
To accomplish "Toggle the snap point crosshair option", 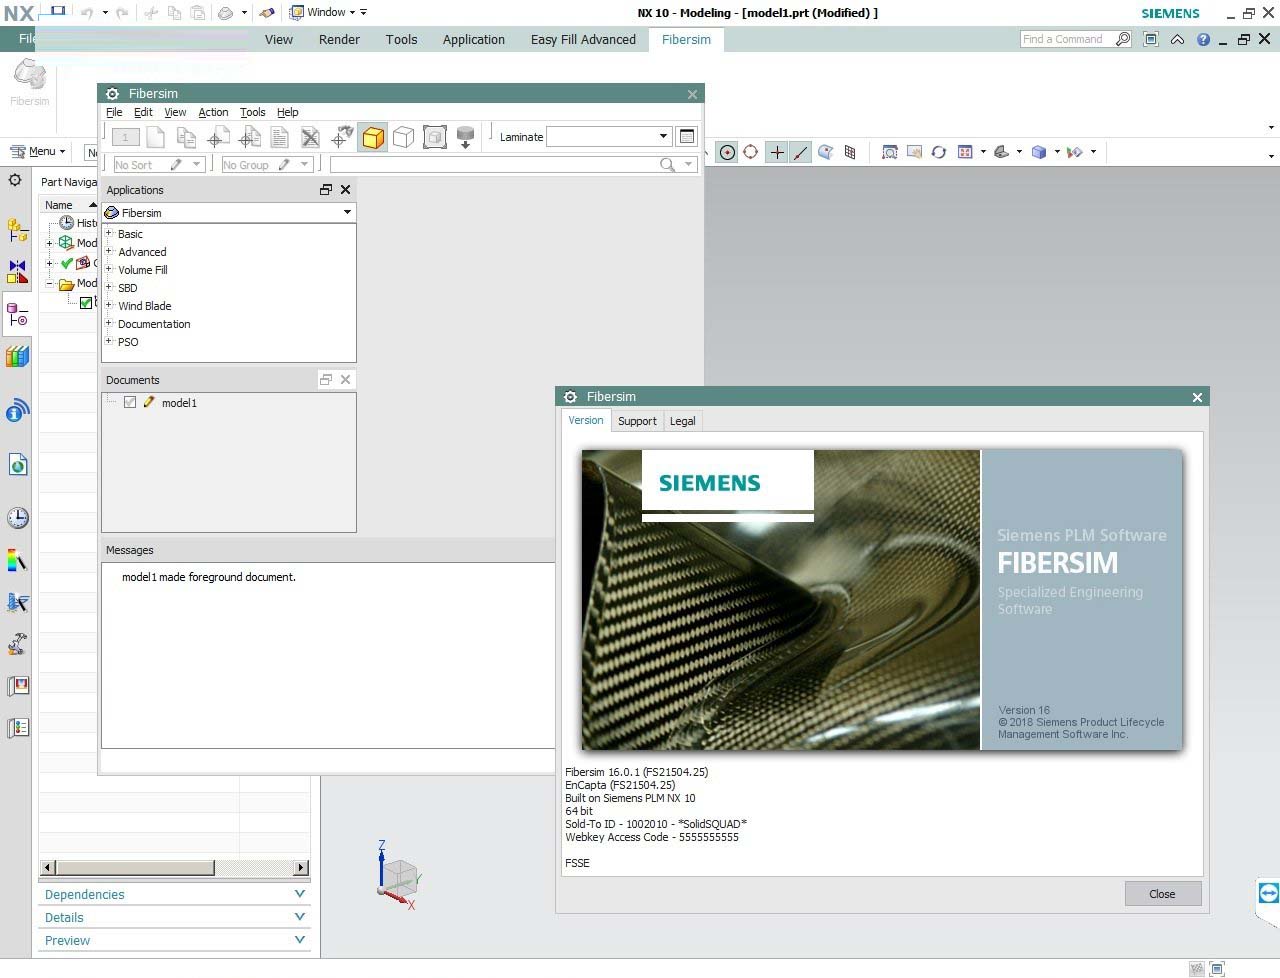I will [x=776, y=152].
